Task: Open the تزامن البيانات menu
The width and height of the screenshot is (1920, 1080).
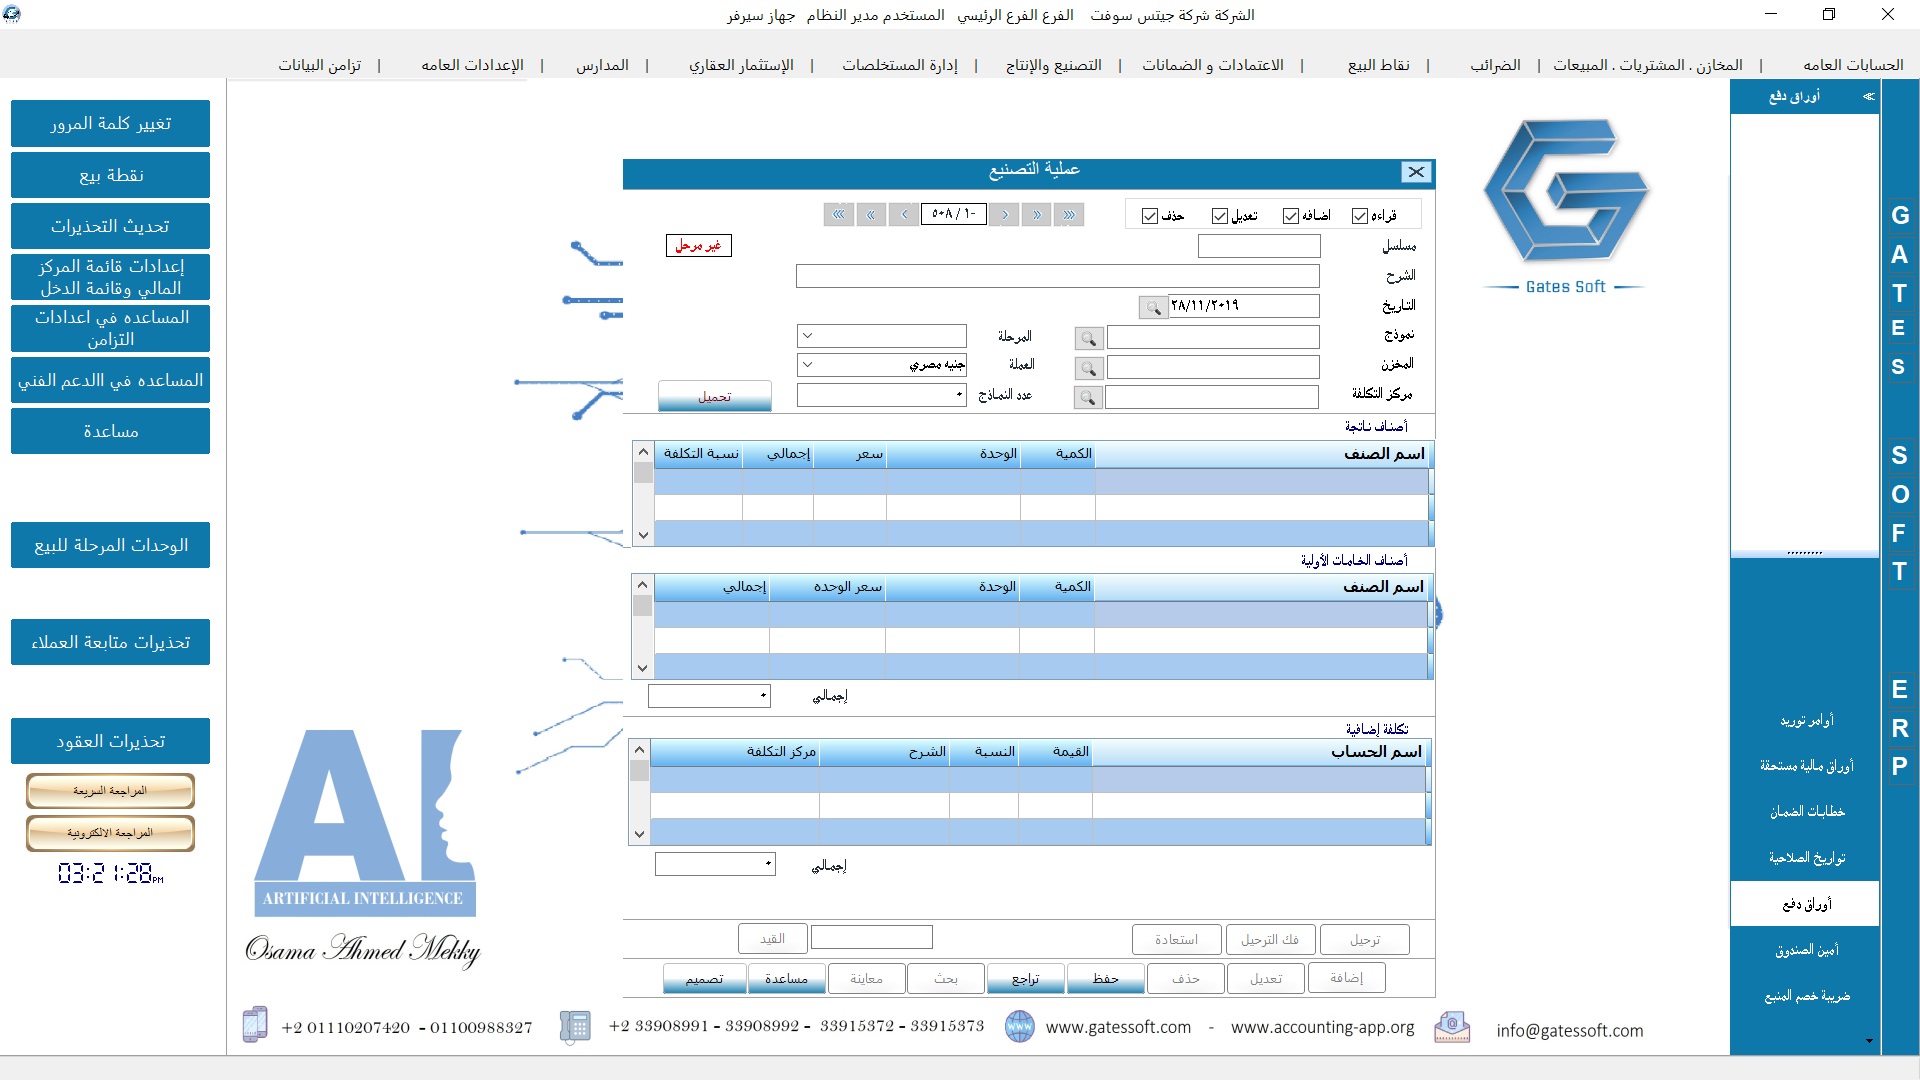Action: tap(319, 65)
